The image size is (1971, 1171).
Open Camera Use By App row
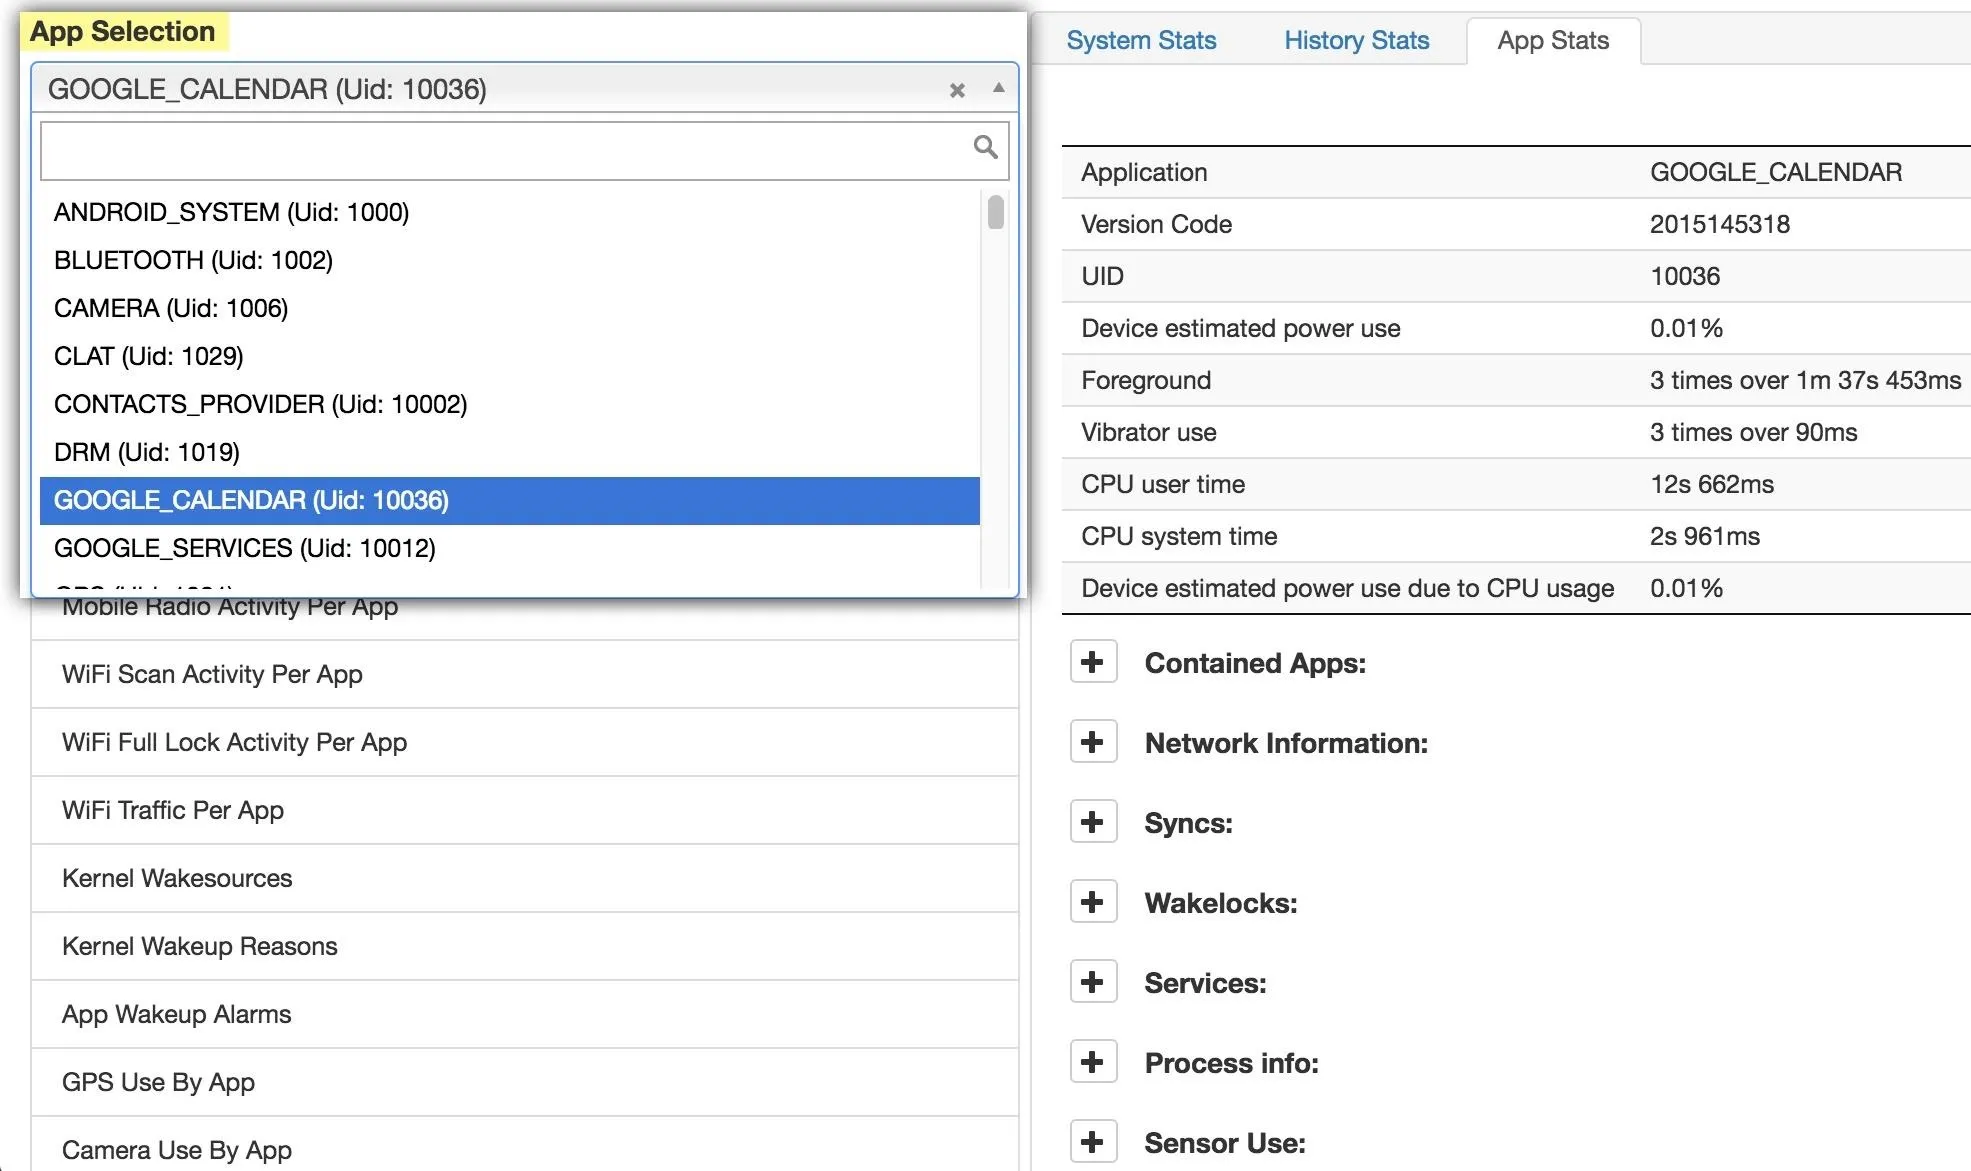[525, 1146]
